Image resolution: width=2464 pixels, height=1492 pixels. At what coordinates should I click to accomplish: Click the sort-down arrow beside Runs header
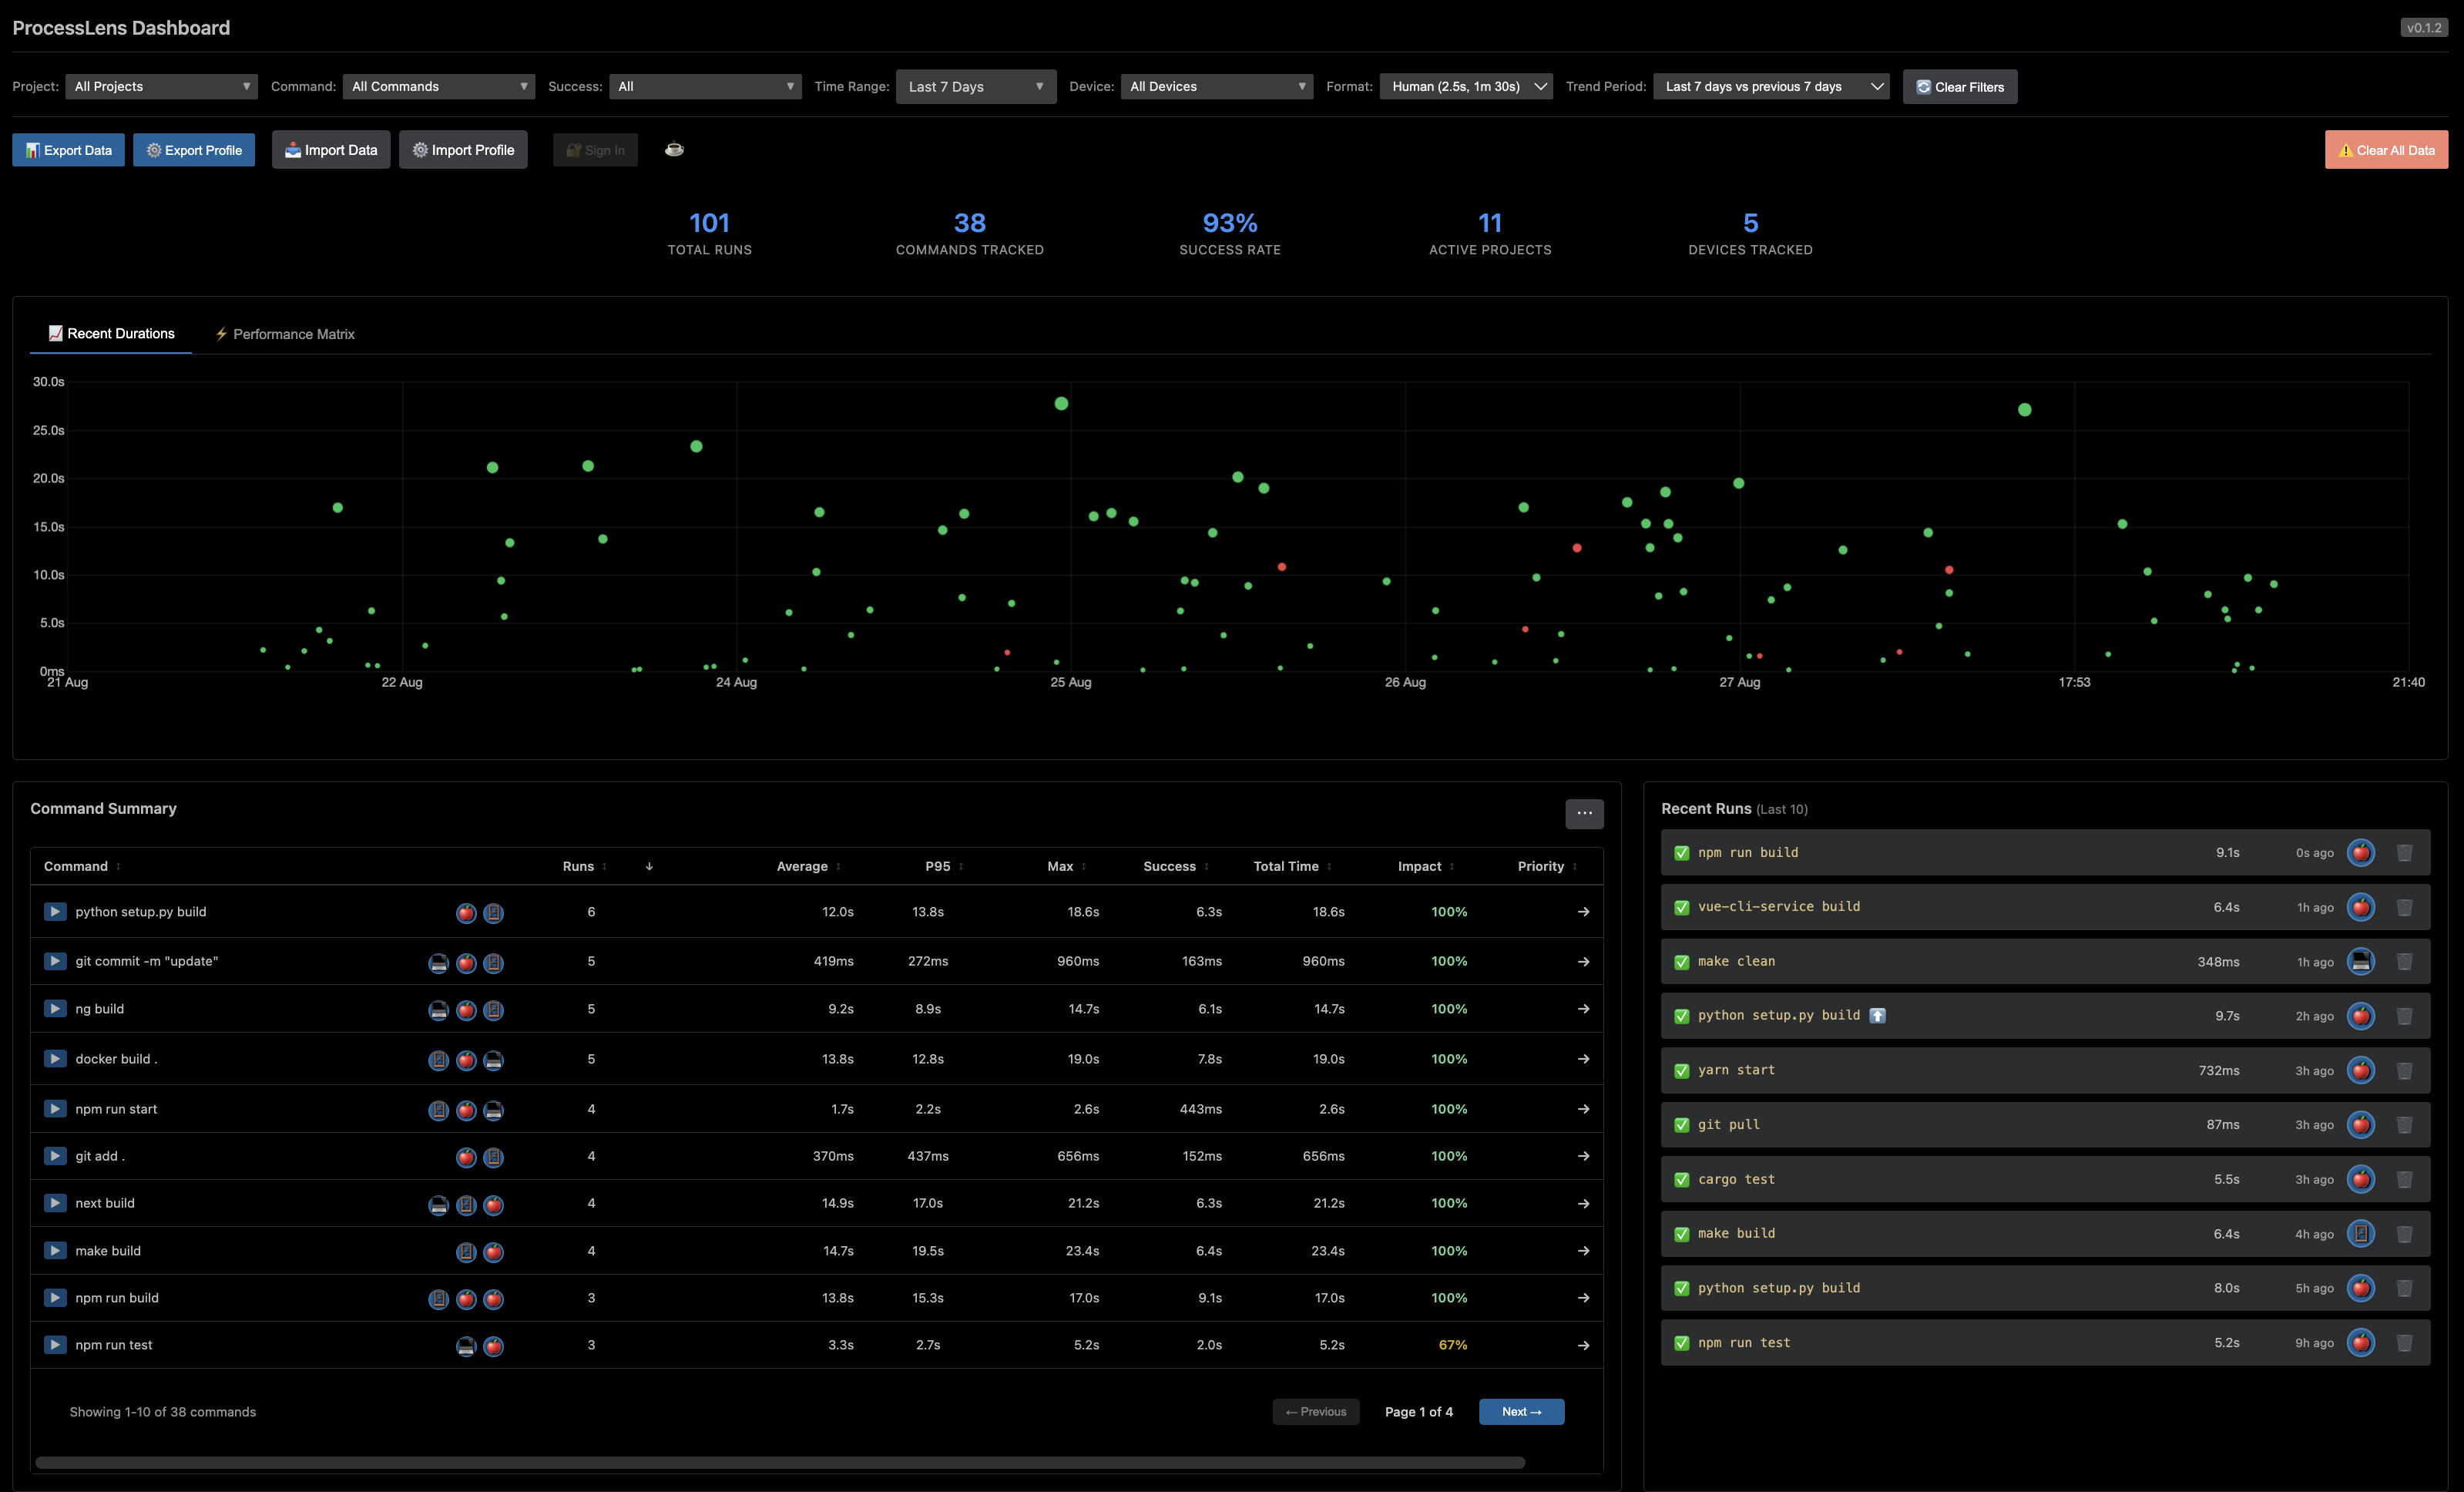pyautogui.click(x=649, y=866)
